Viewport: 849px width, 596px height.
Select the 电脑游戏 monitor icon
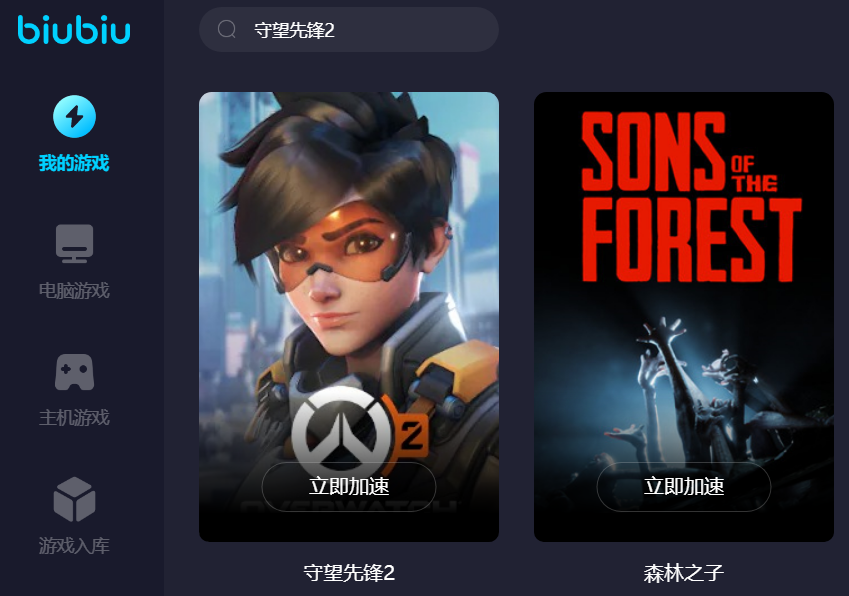pyautogui.click(x=74, y=244)
